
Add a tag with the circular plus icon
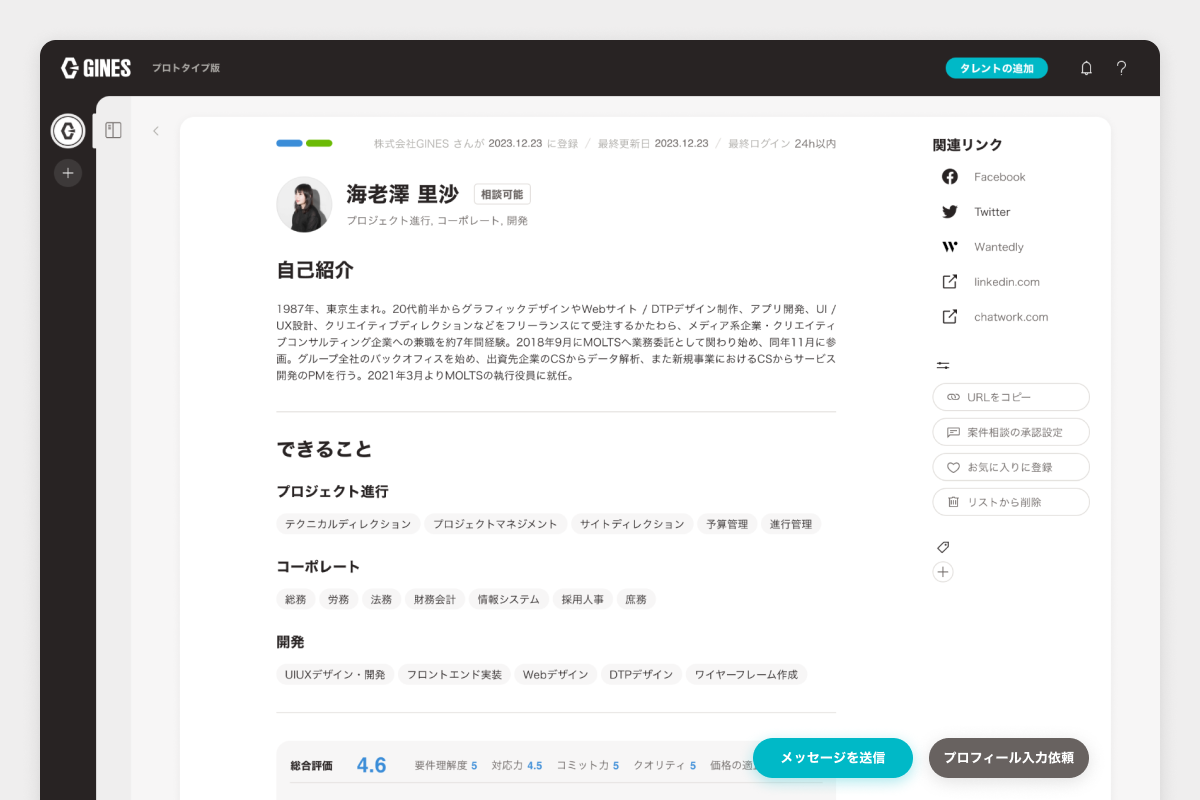click(x=941, y=571)
